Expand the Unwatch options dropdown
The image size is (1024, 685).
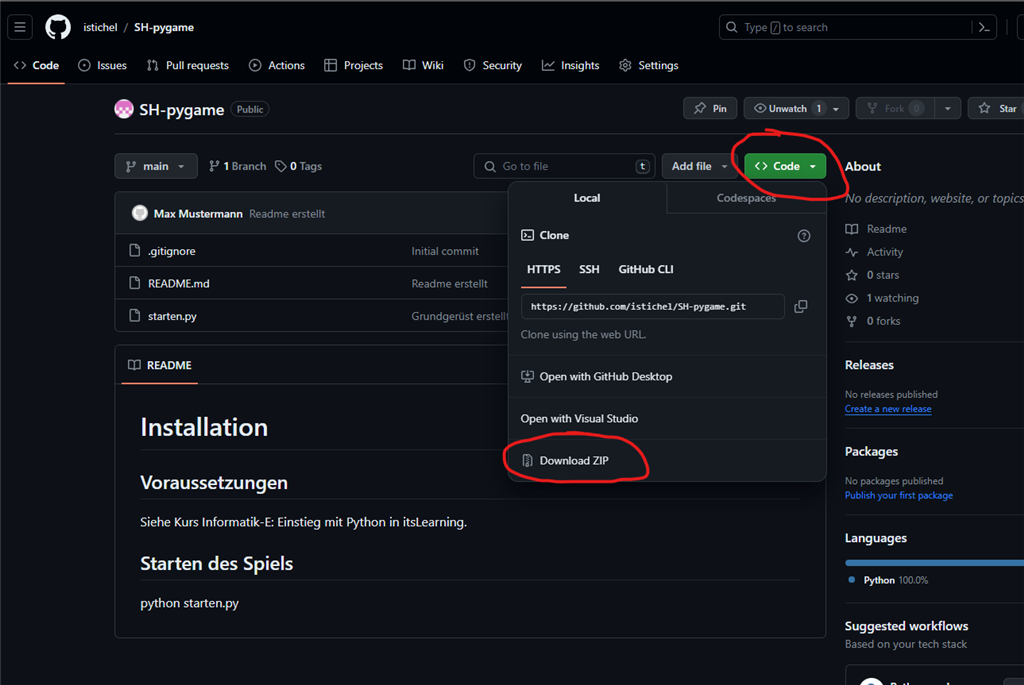837,108
